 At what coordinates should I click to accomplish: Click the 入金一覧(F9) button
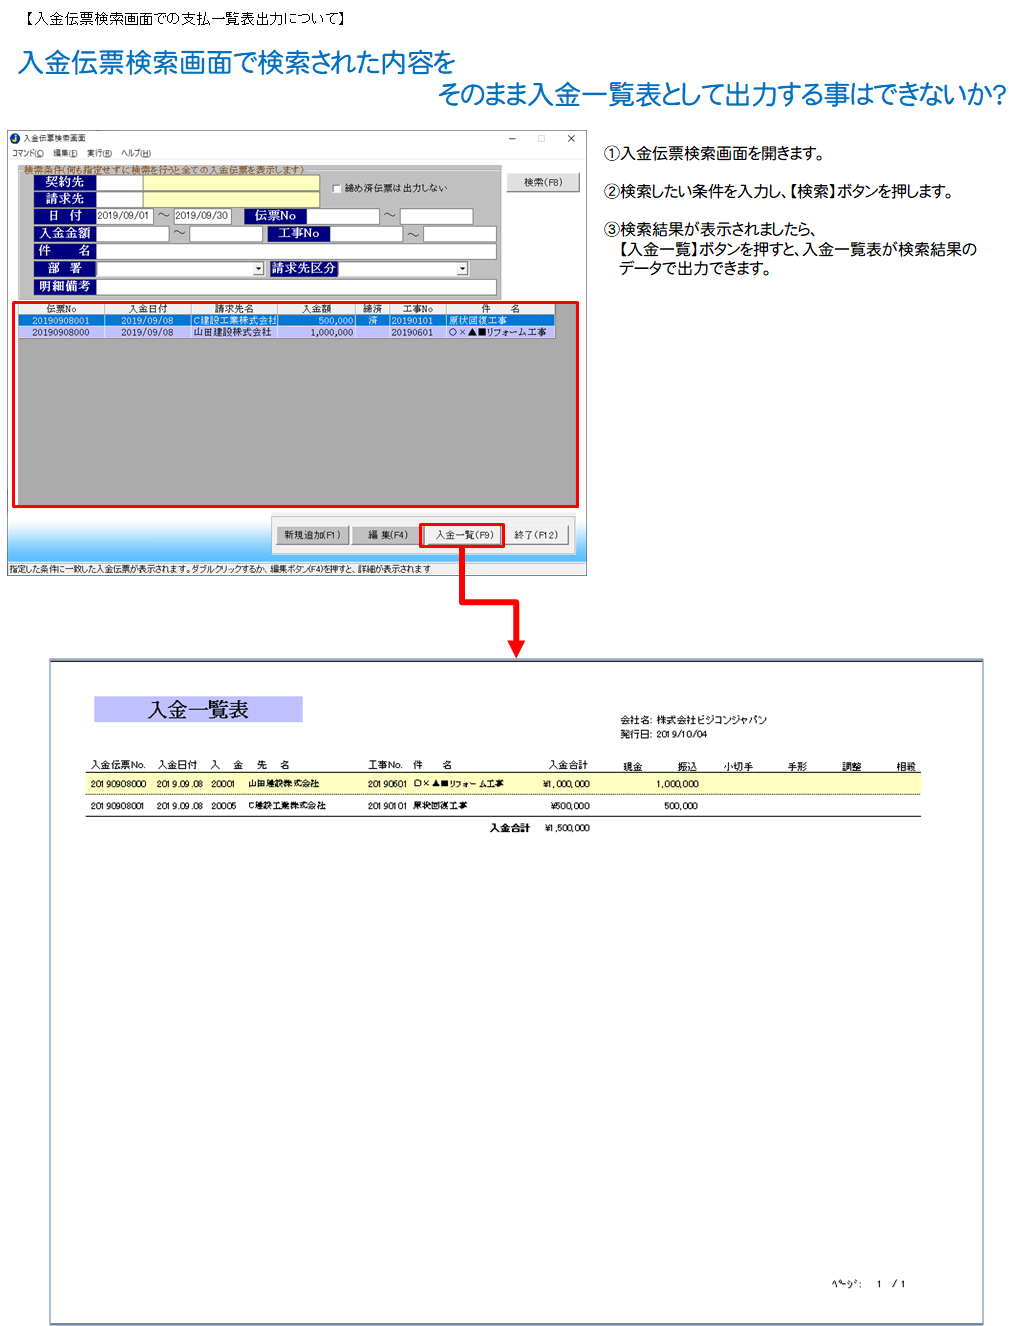coord(464,535)
